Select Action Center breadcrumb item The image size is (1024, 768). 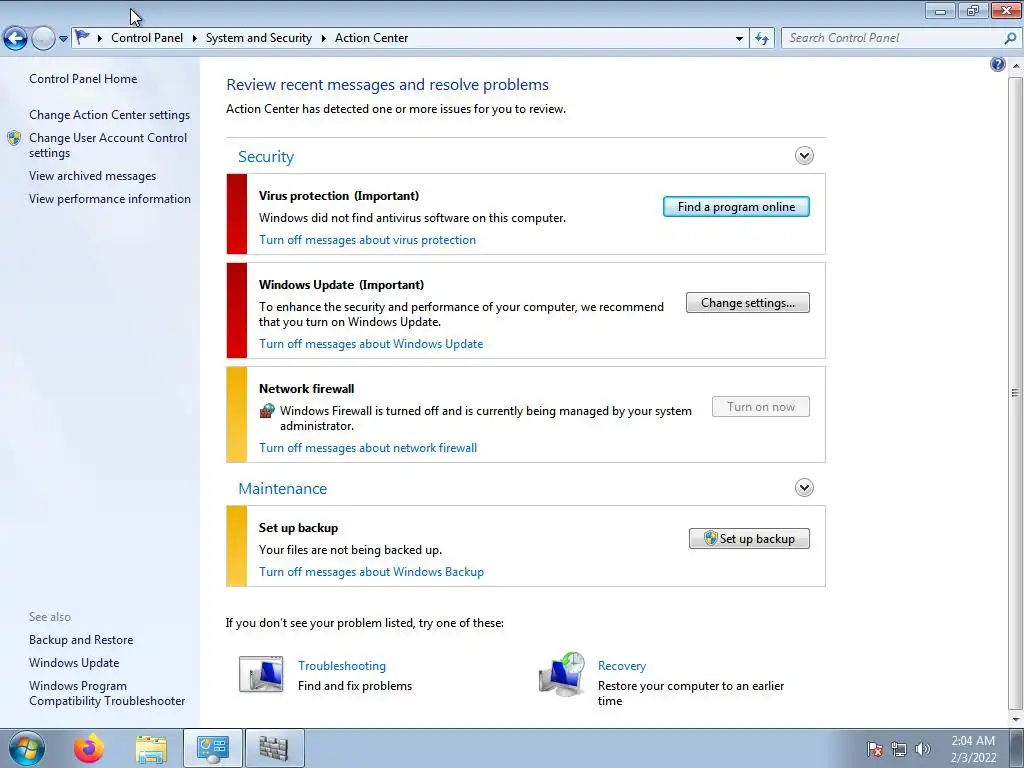(371, 38)
